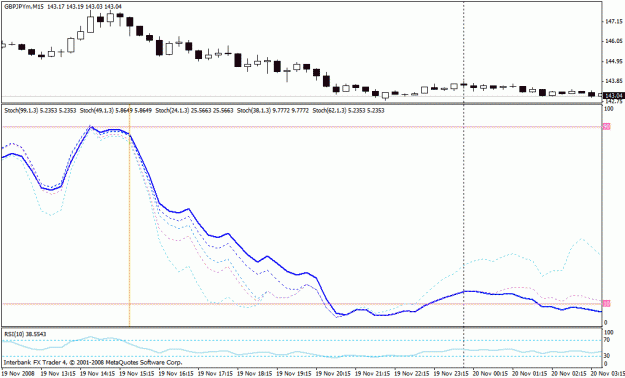Click the 19 Nov 18:15 time label

tap(254, 374)
